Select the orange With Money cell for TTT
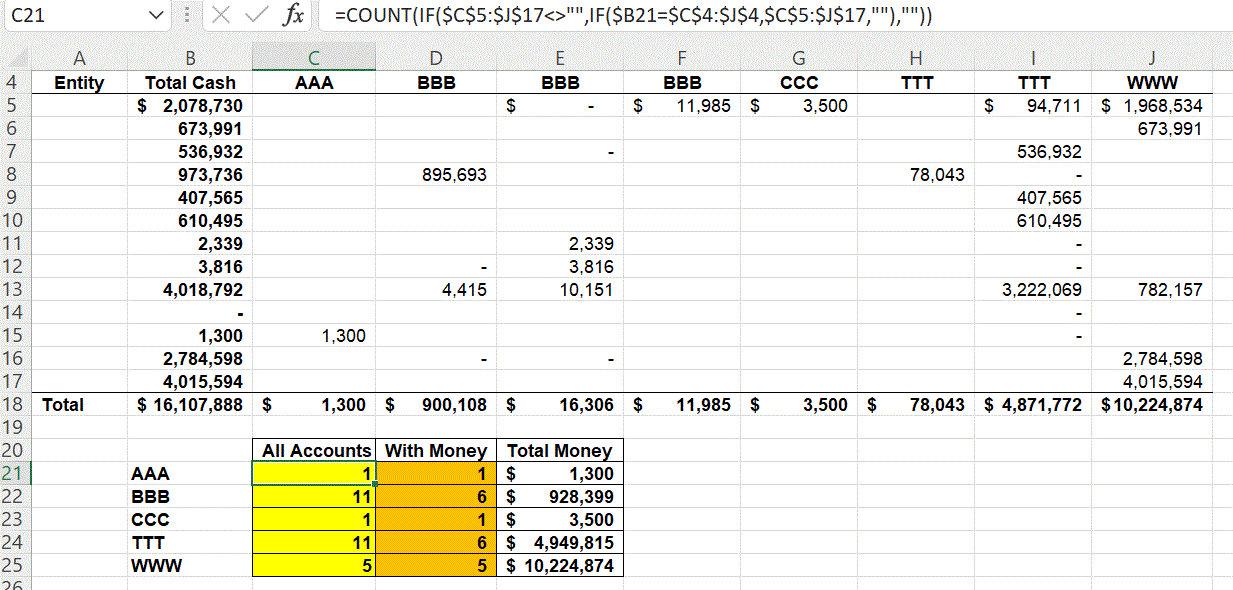 pyautogui.click(x=436, y=543)
